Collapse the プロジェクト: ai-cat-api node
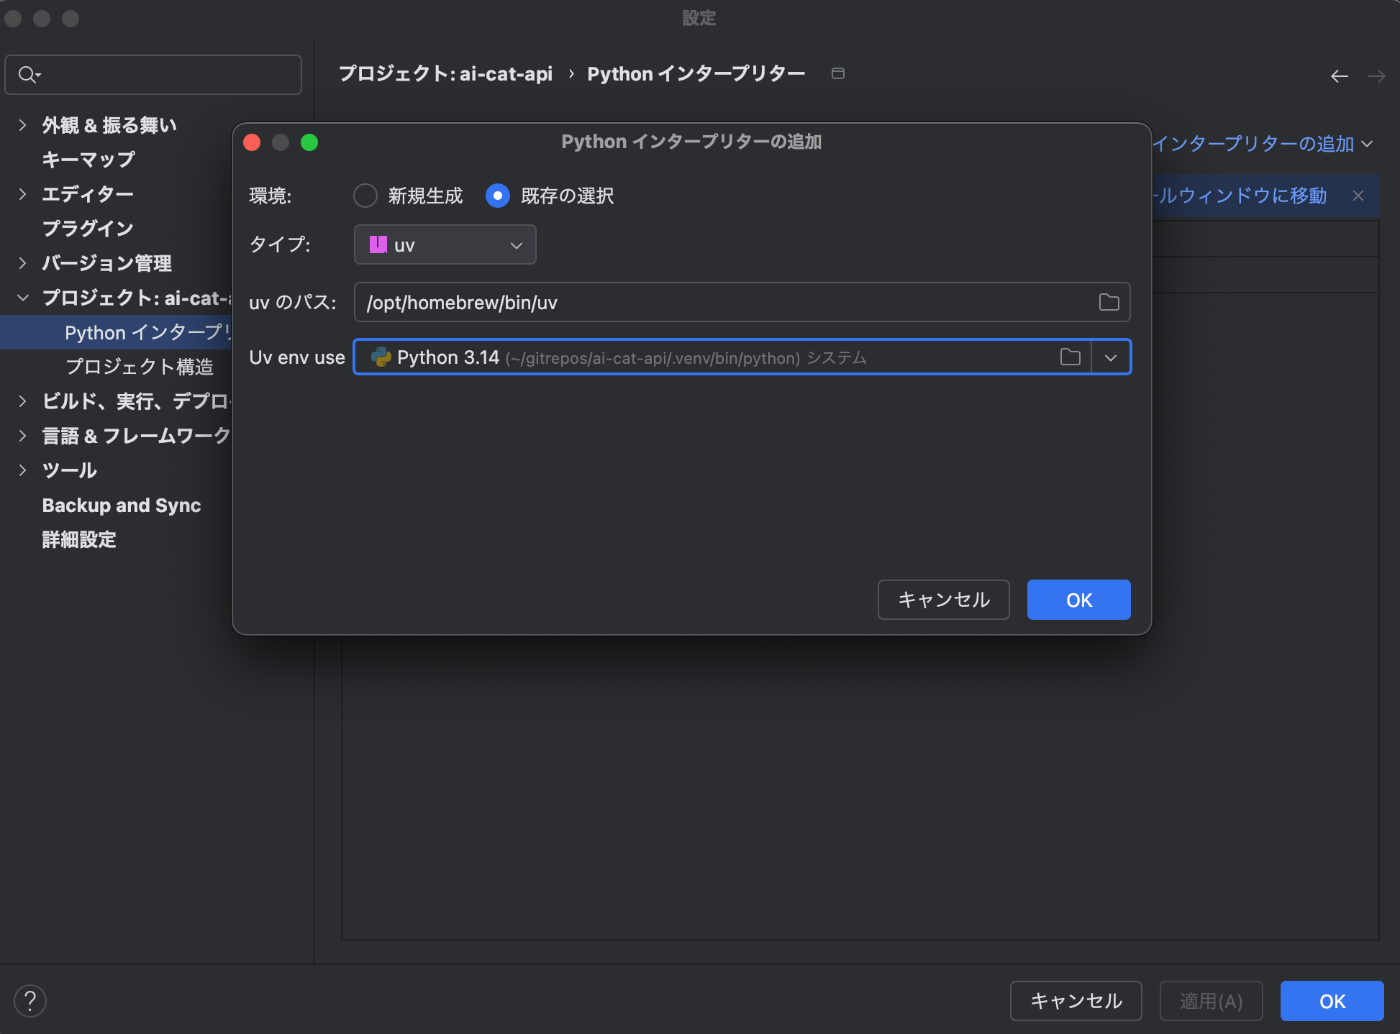The image size is (1400, 1034). [x=22, y=298]
